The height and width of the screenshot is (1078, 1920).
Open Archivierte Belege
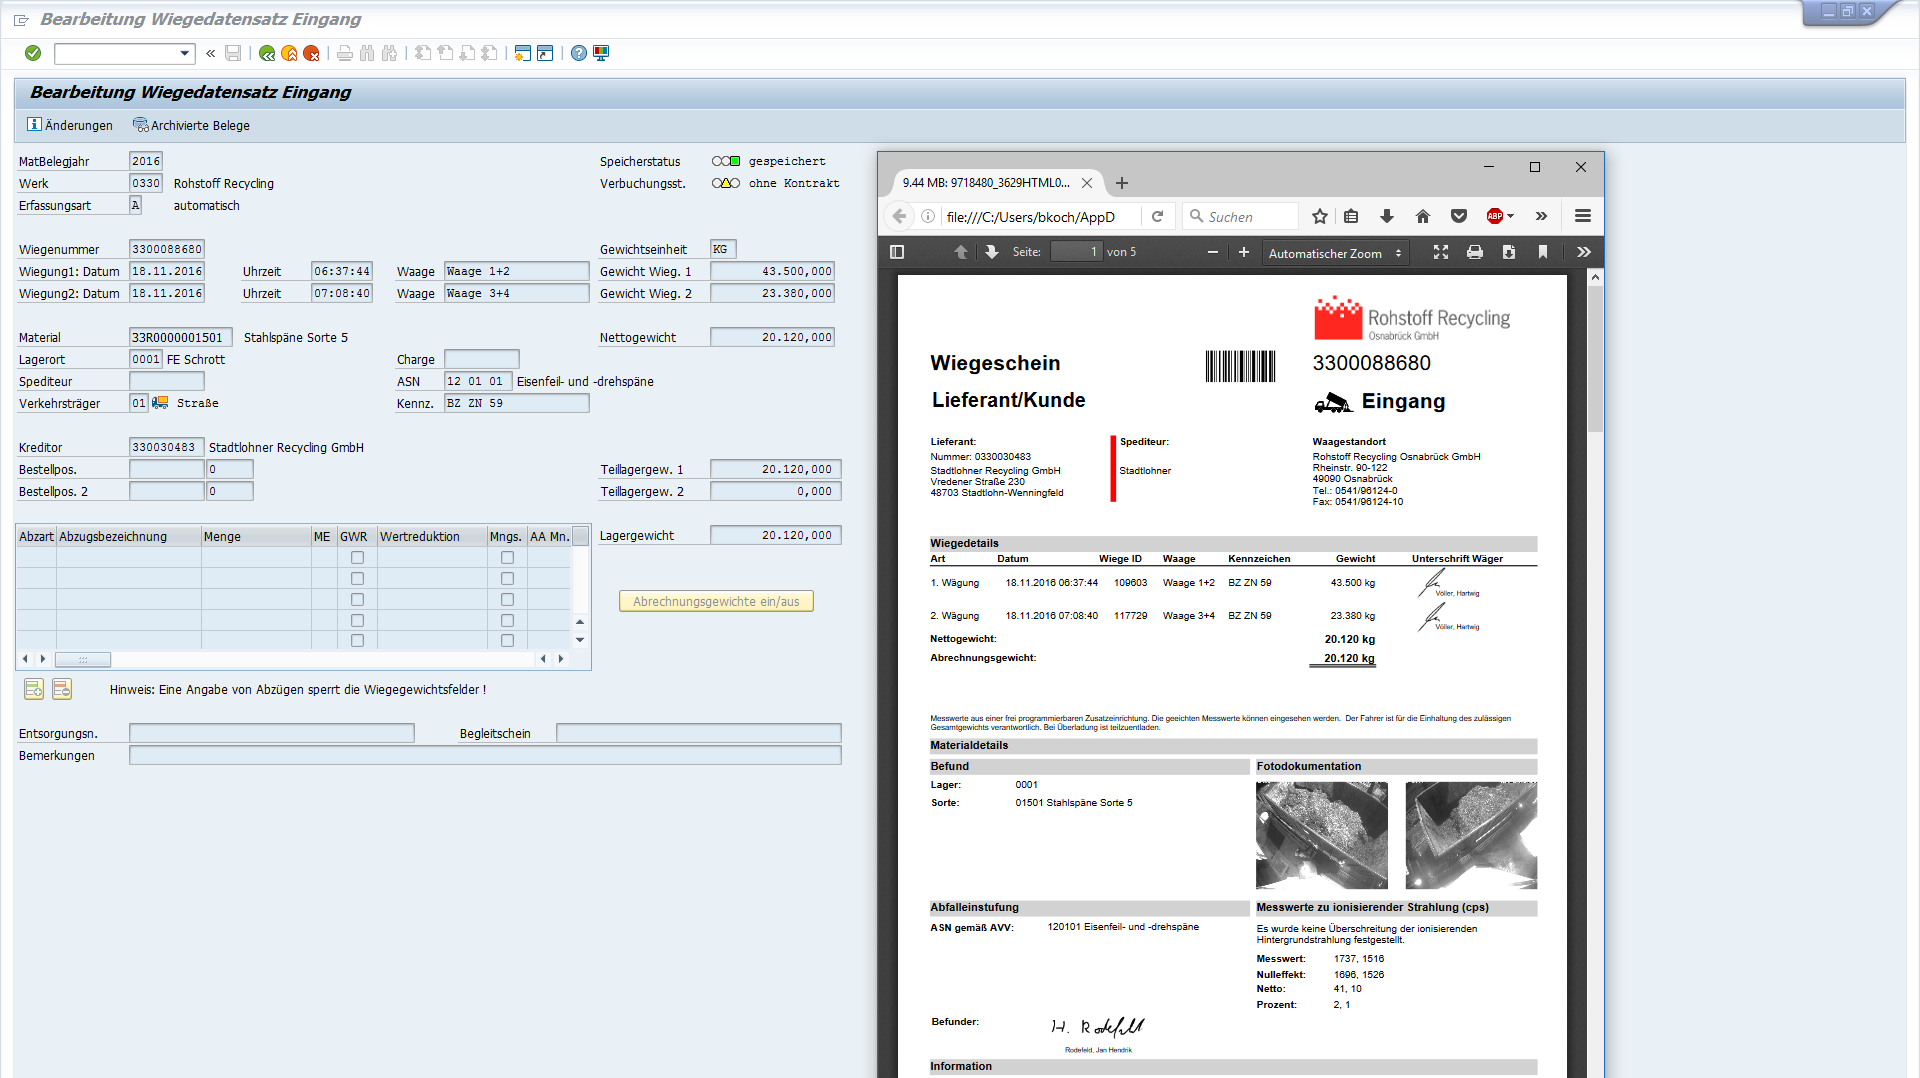coord(192,125)
